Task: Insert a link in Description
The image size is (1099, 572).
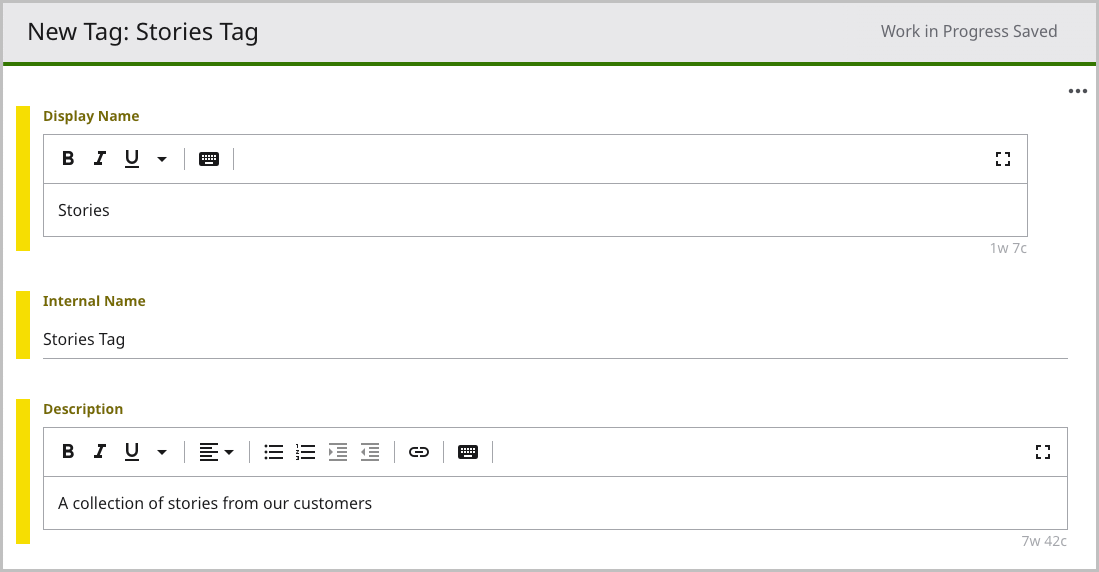Action: click(419, 452)
